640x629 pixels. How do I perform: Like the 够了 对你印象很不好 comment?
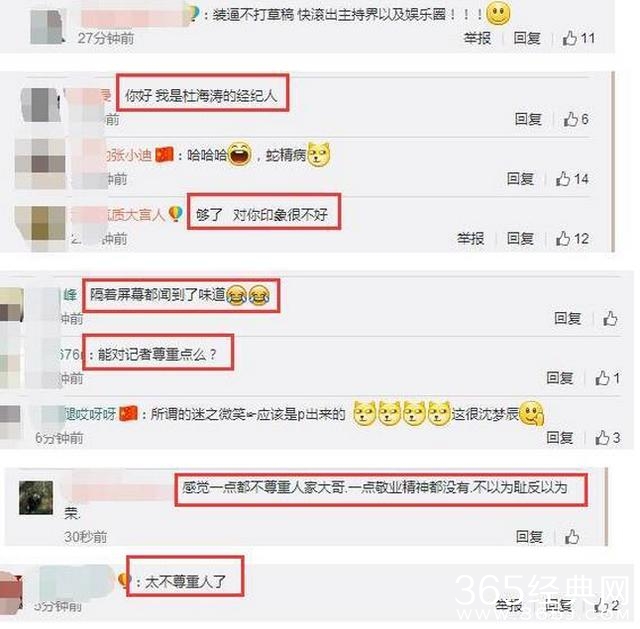[572, 238]
